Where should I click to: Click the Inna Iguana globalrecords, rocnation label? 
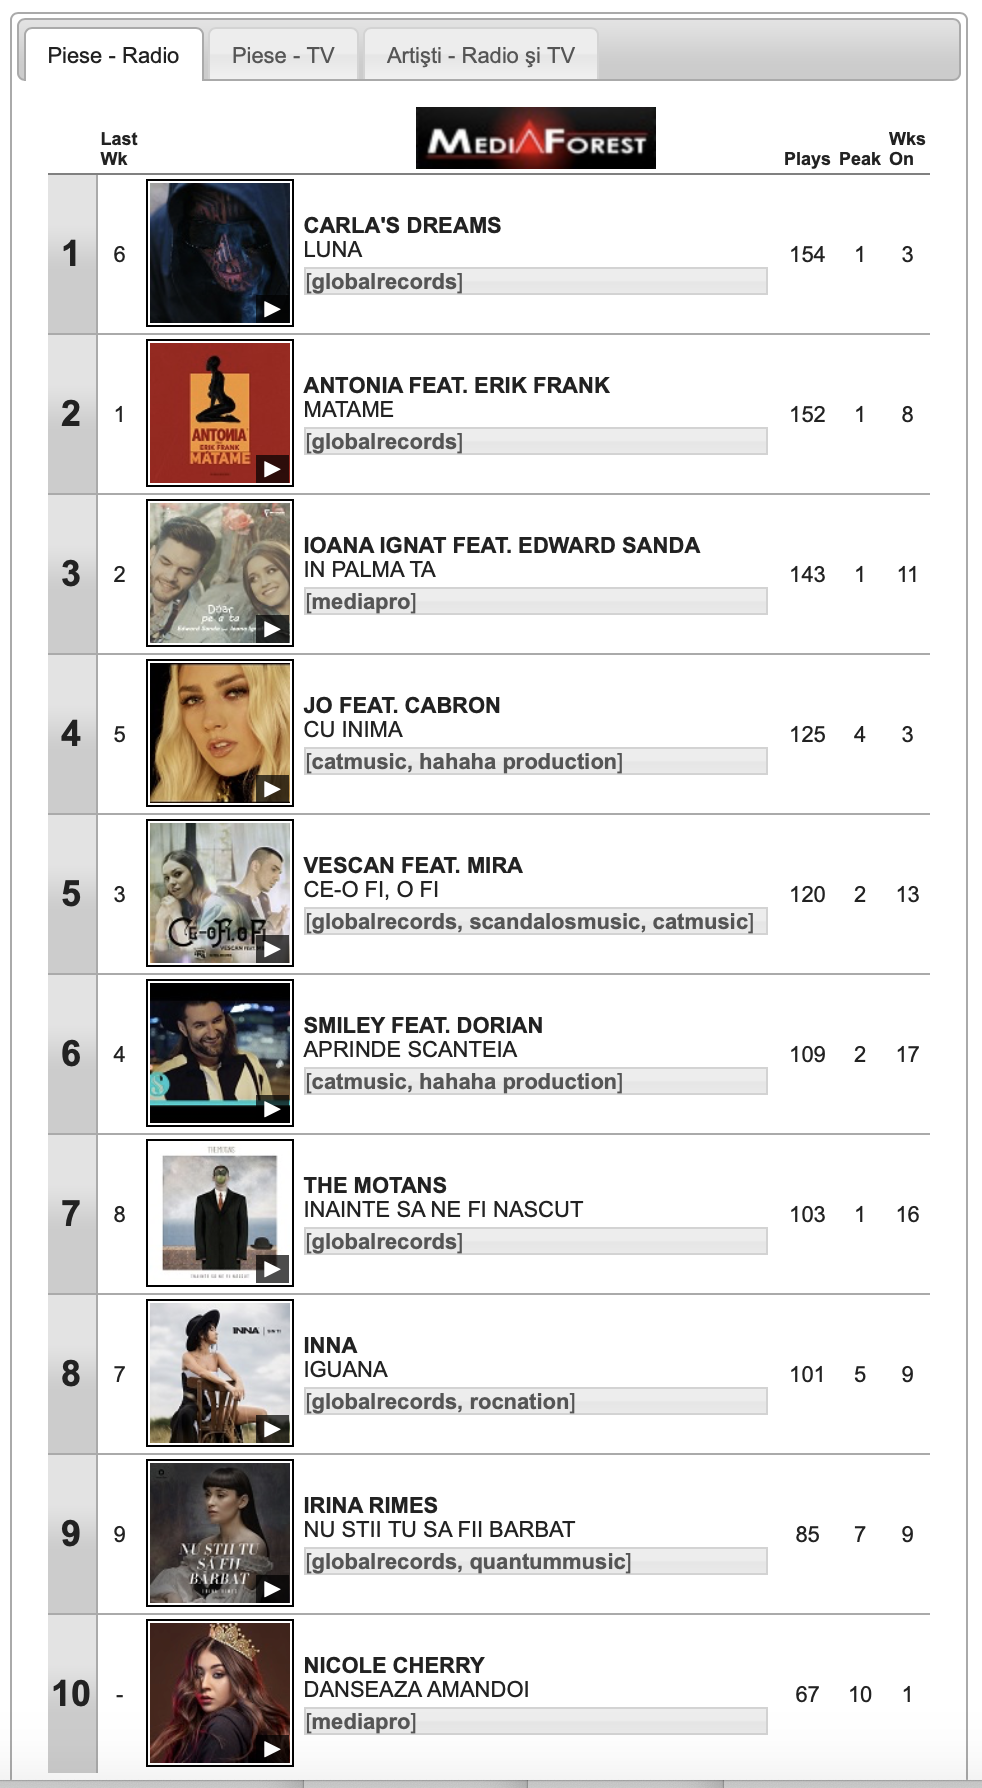[440, 1401]
